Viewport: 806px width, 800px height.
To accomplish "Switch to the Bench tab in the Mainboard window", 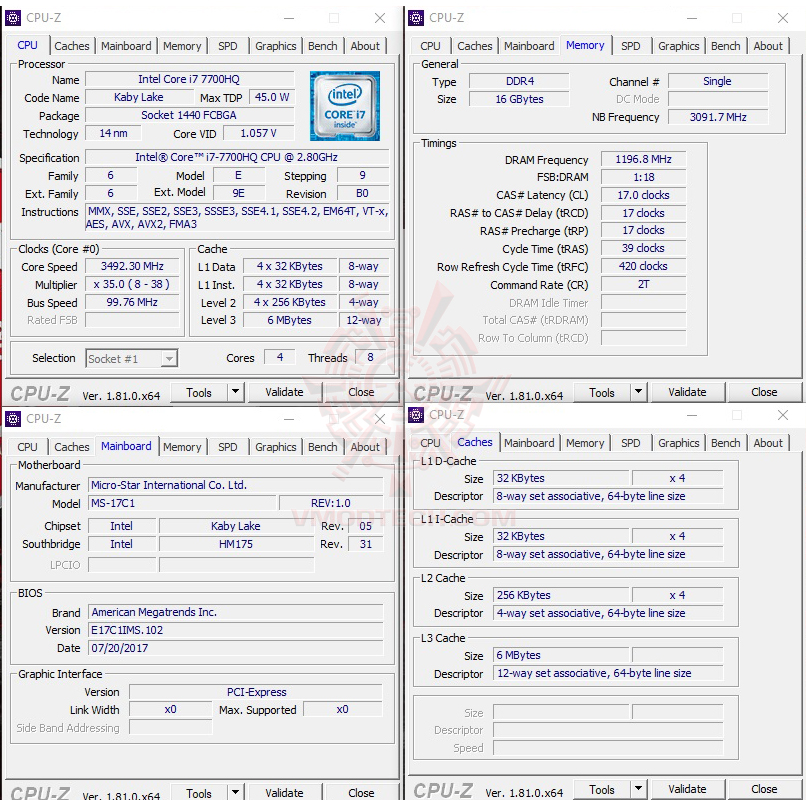I will [323, 447].
